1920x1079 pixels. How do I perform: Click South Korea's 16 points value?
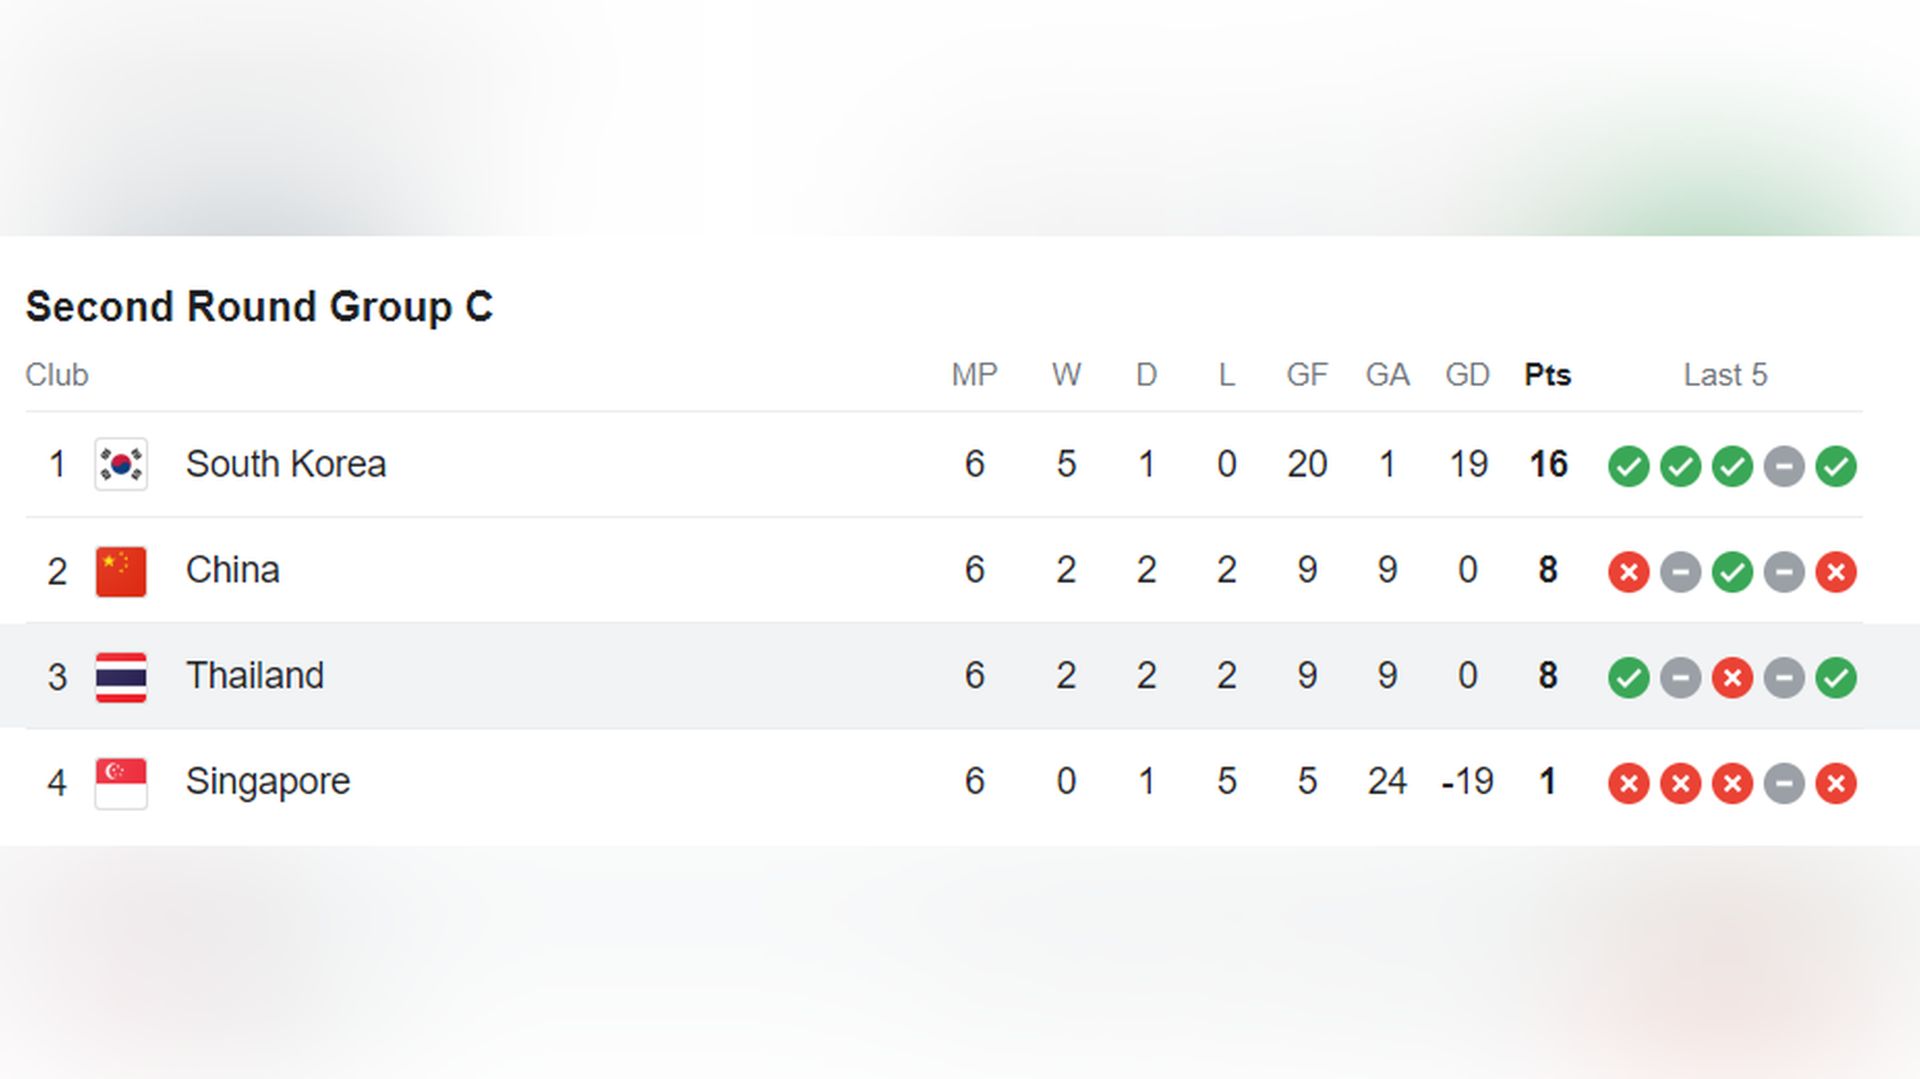[x=1548, y=464]
